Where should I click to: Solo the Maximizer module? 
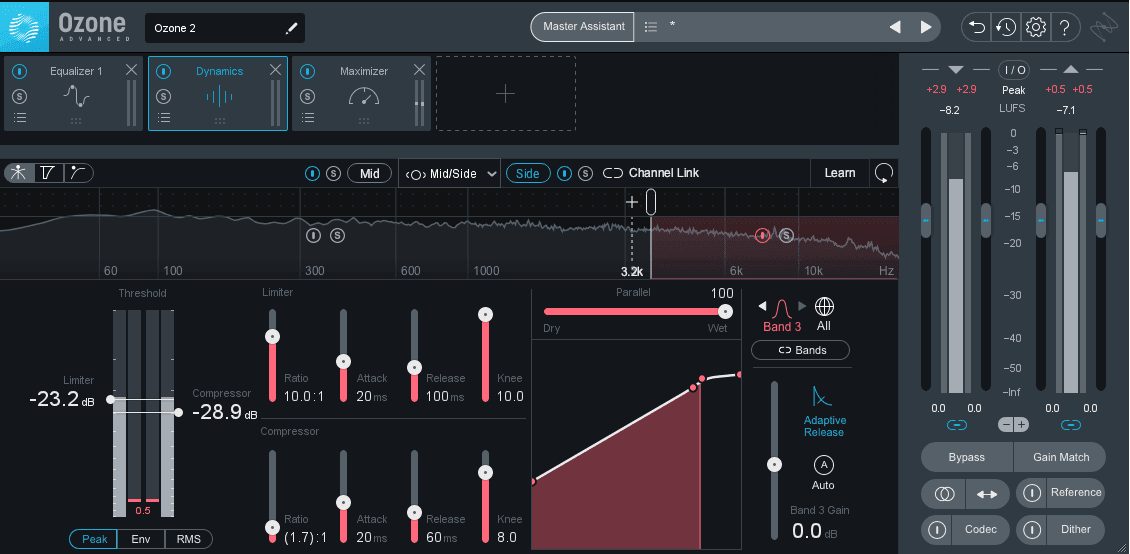click(308, 96)
